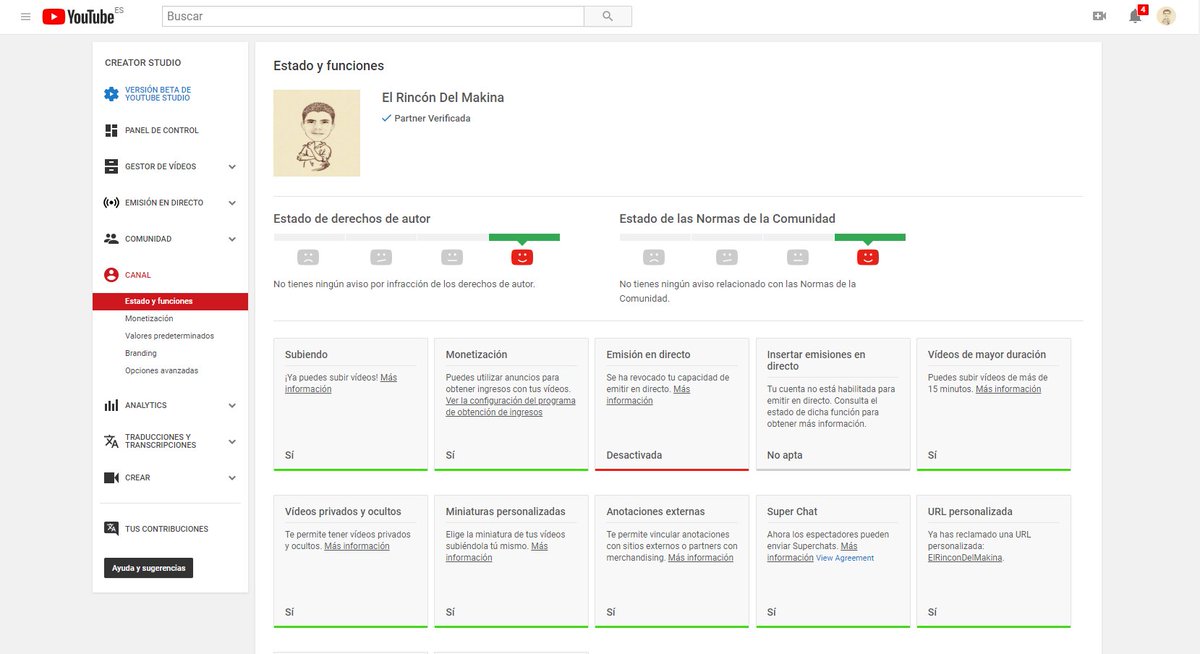The image size is (1200, 654).
Task: Click the Emisión en directo broadcast icon
Action: pyautogui.click(x=111, y=202)
